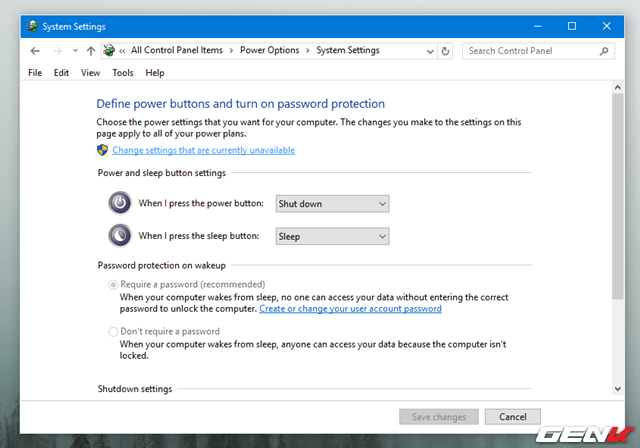
Task: Click the System Settings title bar icon
Action: pyautogui.click(x=32, y=26)
